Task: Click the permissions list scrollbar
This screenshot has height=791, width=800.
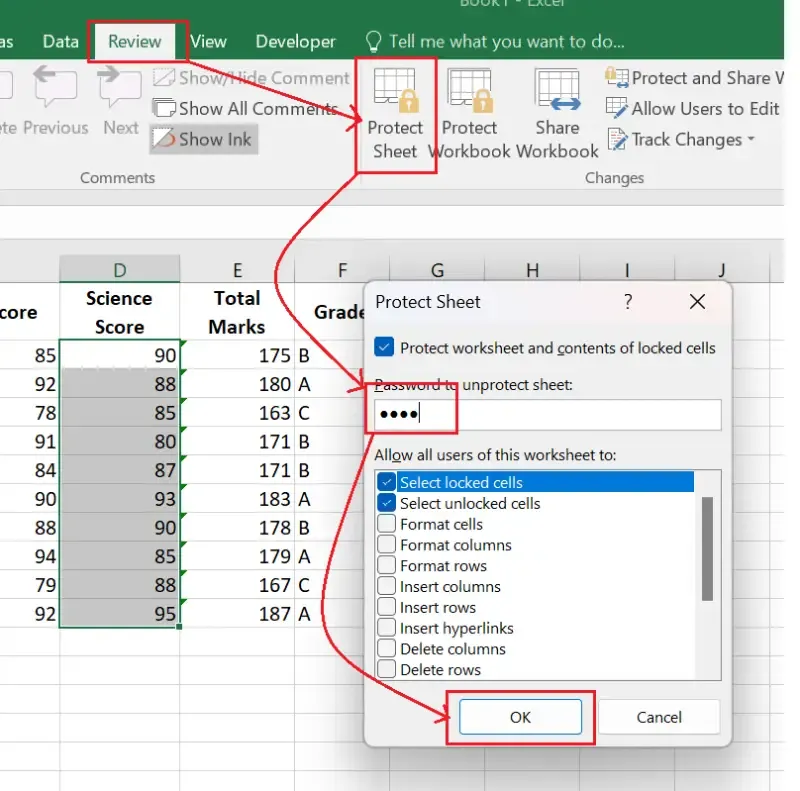Action: pyautogui.click(x=707, y=550)
